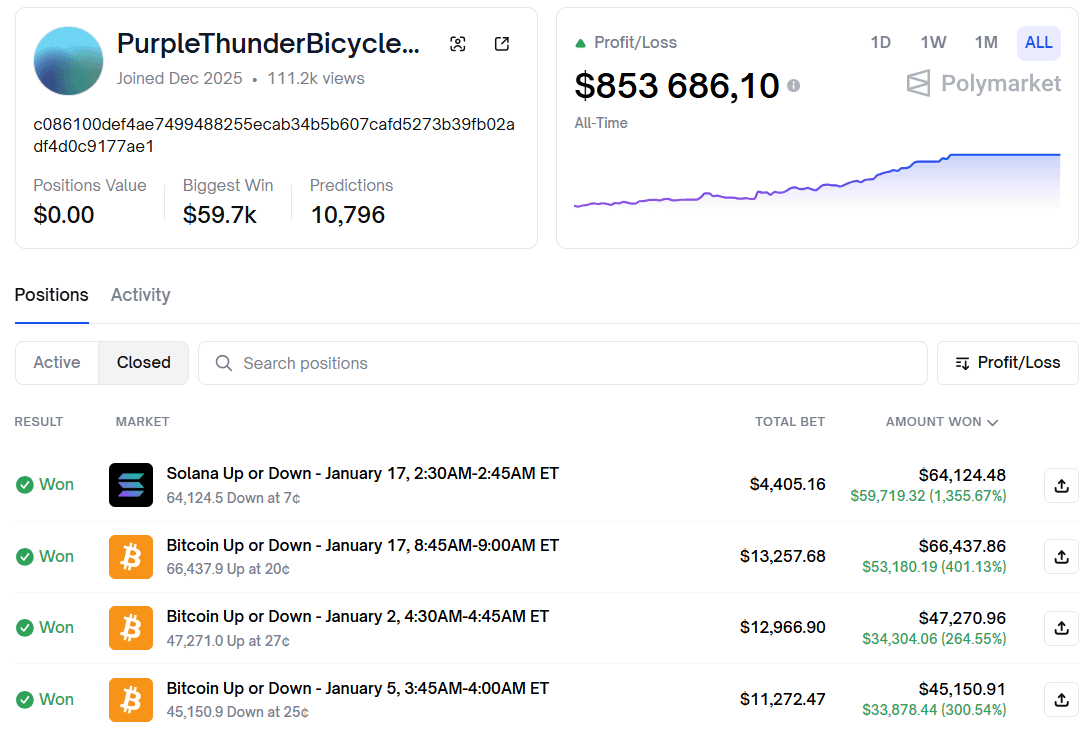1090x735 pixels.
Task: Click the Solana market logo icon
Action: (x=131, y=485)
